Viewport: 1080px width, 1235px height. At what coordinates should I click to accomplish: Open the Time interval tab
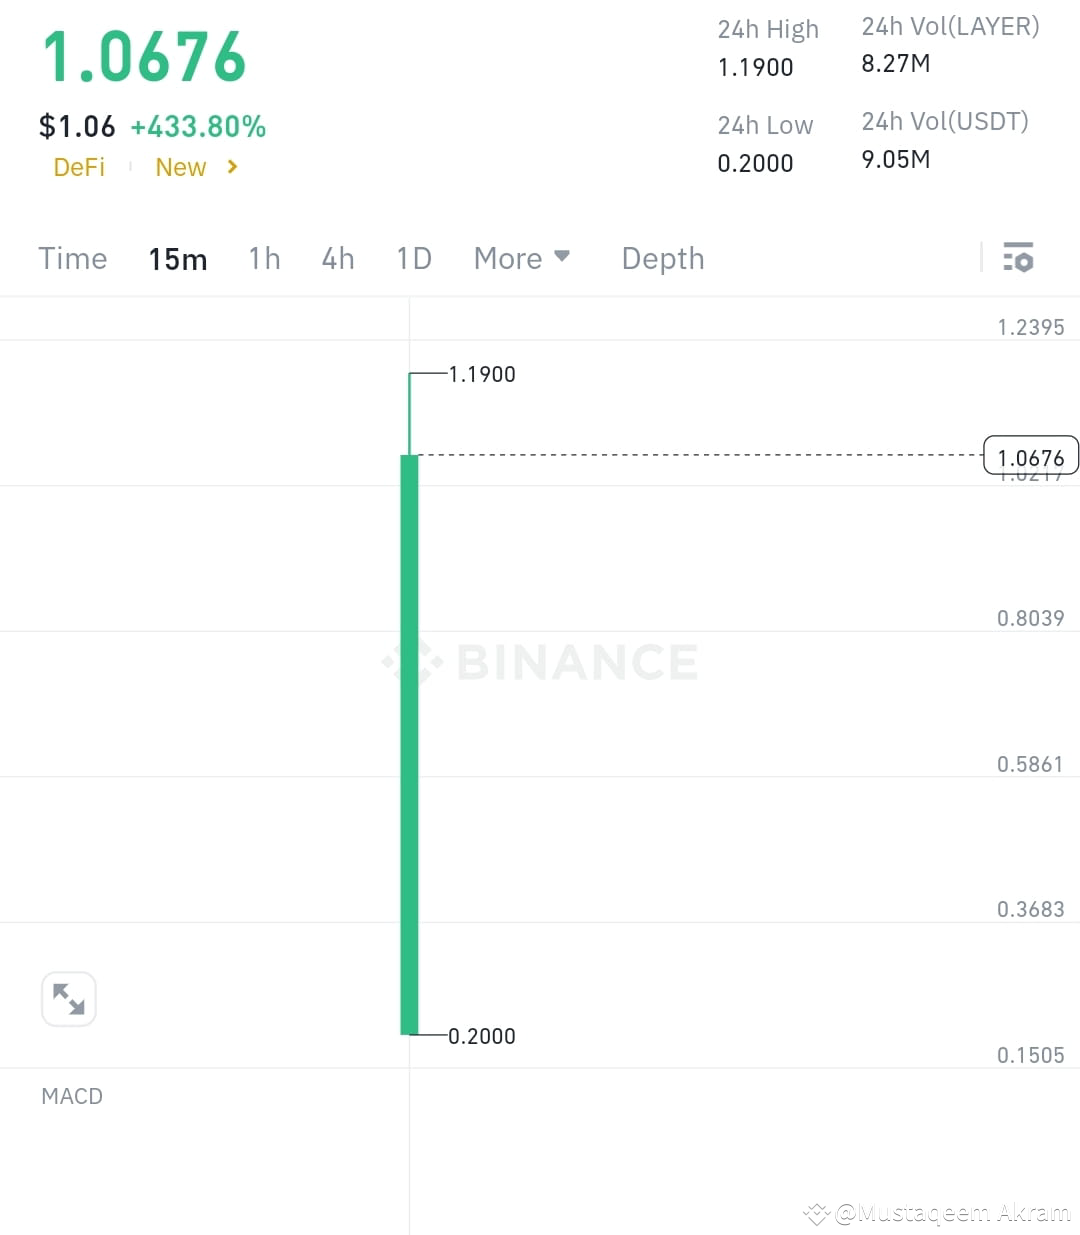click(72, 258)
